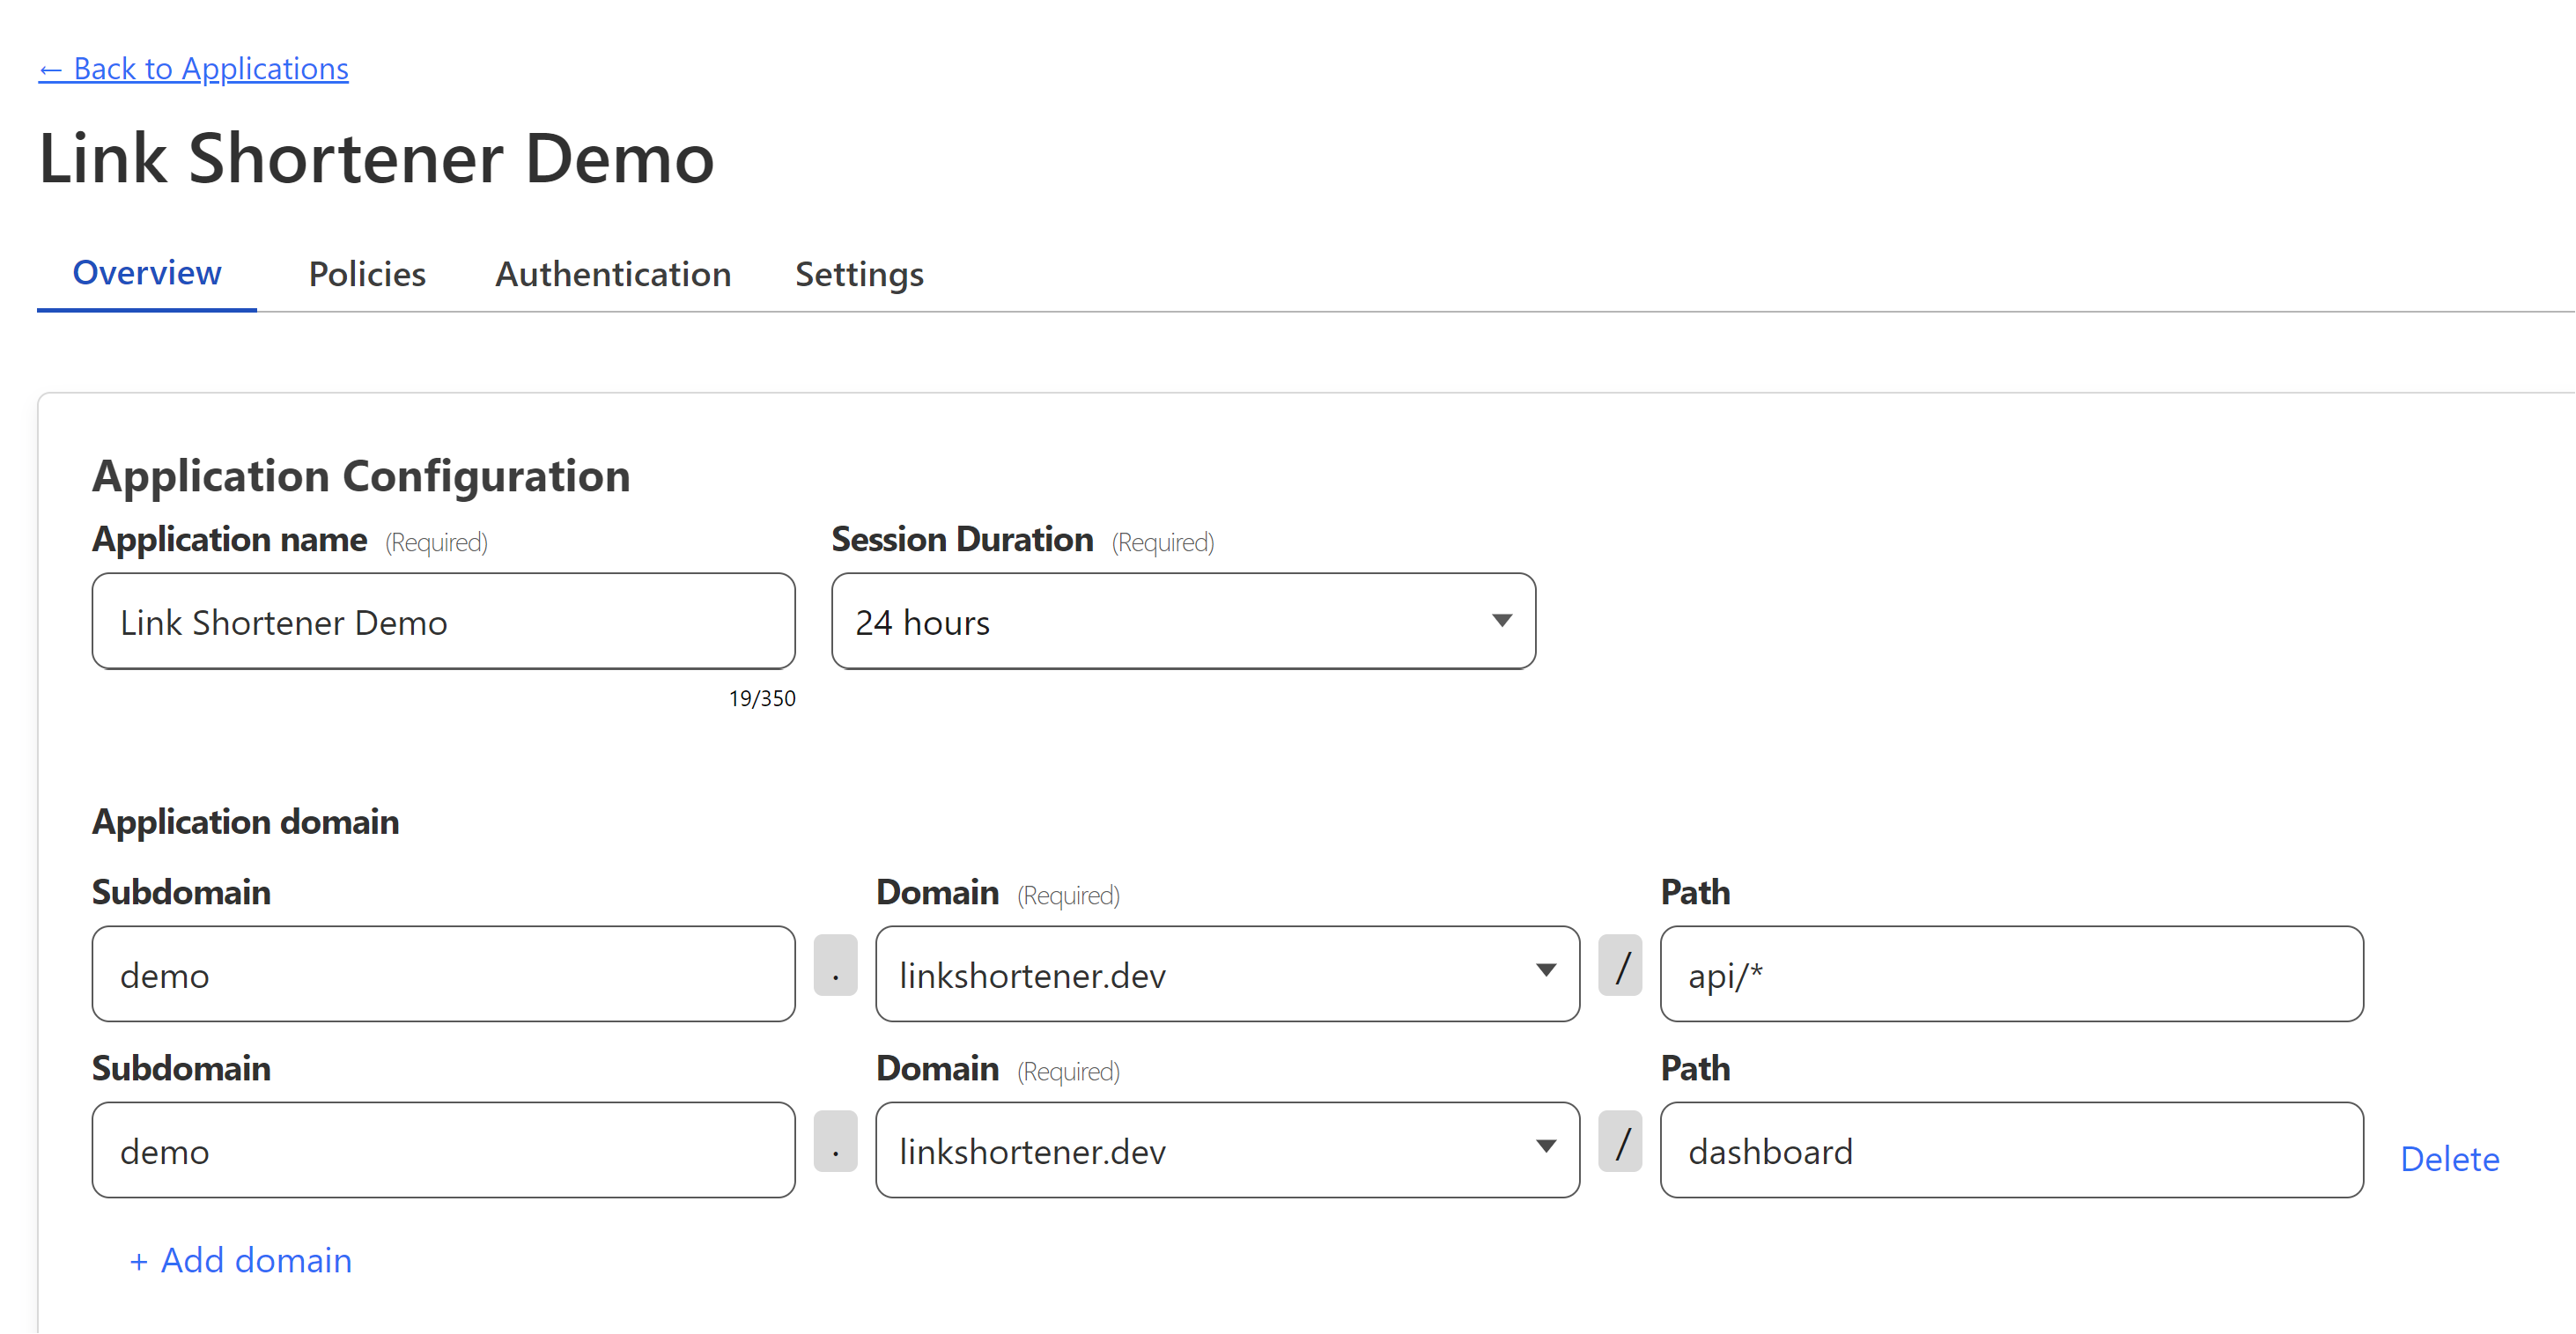Screen dimensions: 2576x1334
Task: Delete the dashboard domain row
Action: point(2449,1159)
